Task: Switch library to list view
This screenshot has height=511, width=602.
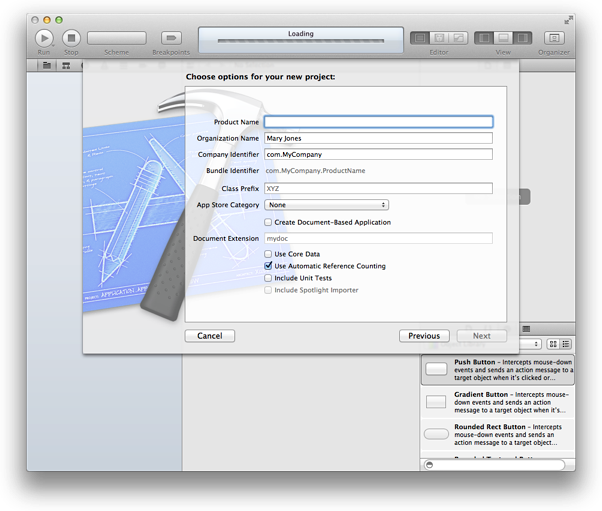Action: click(566, 344)
